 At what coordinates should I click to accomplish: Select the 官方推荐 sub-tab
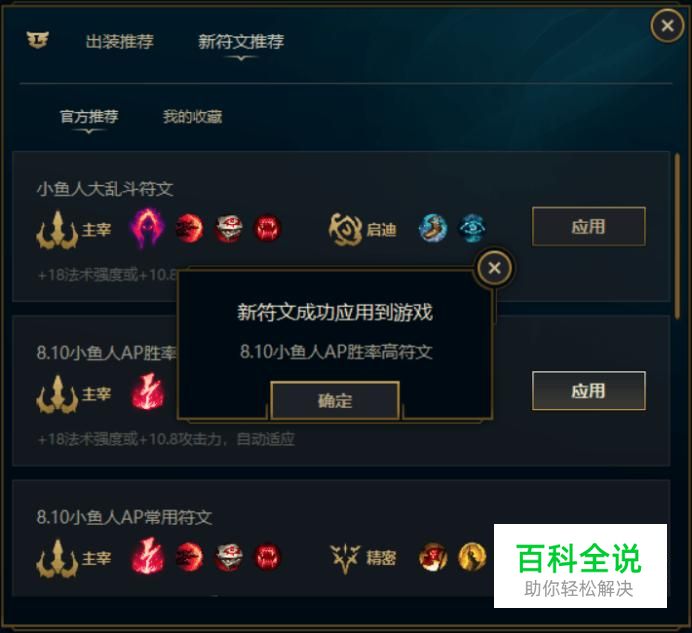89,117
